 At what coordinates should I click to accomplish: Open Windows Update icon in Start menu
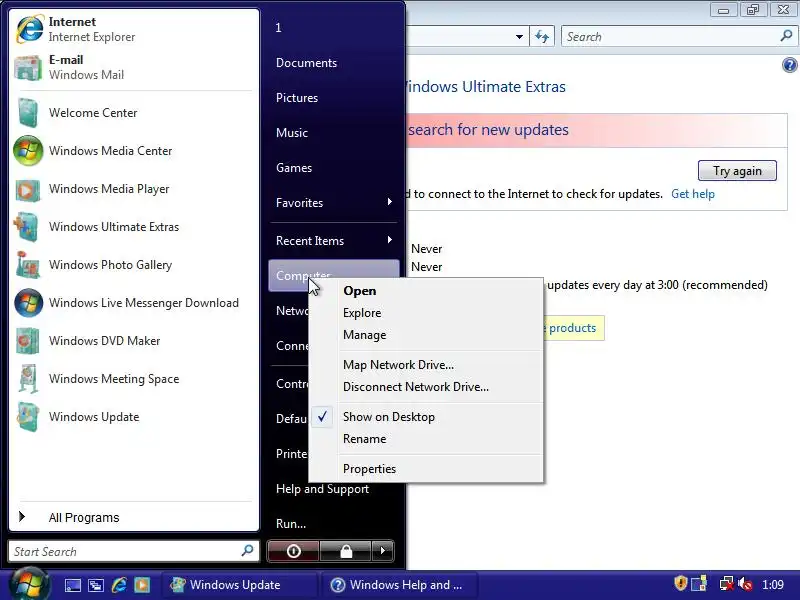[28, 417]
